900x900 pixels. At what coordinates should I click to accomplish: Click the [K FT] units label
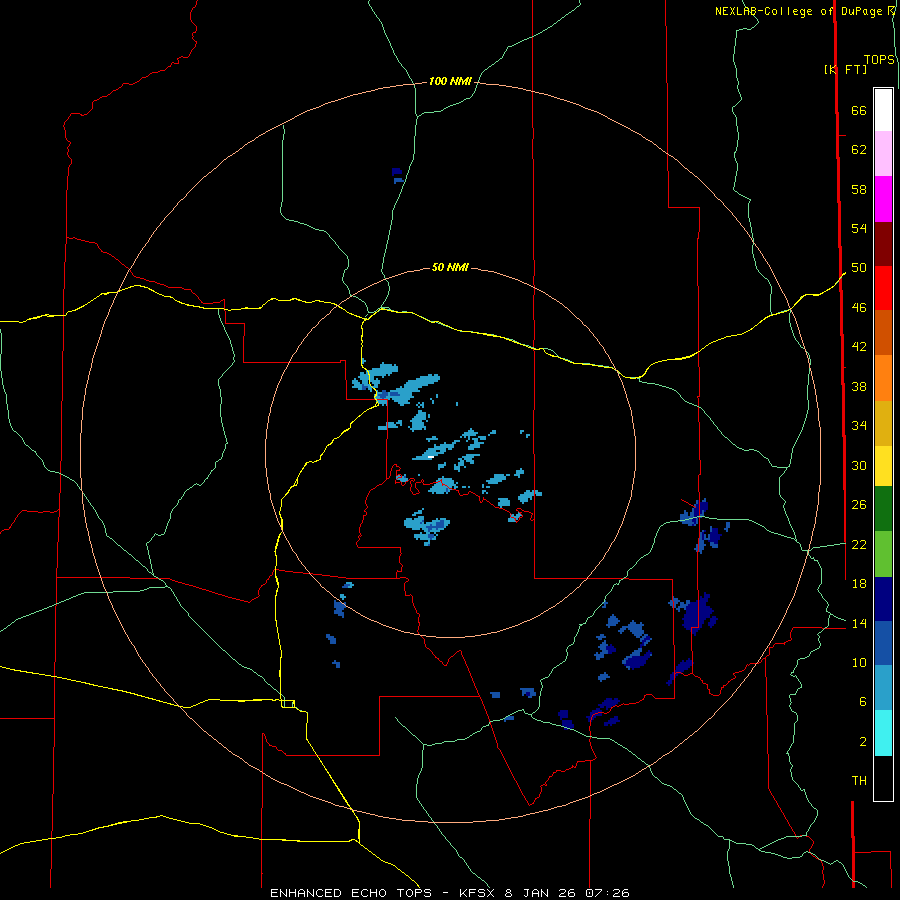(845, 69)
